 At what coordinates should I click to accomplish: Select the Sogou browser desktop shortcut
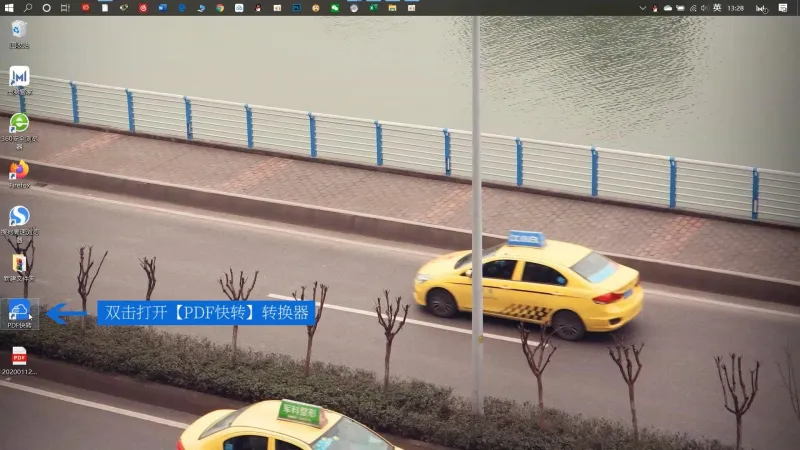click(19, 224)
